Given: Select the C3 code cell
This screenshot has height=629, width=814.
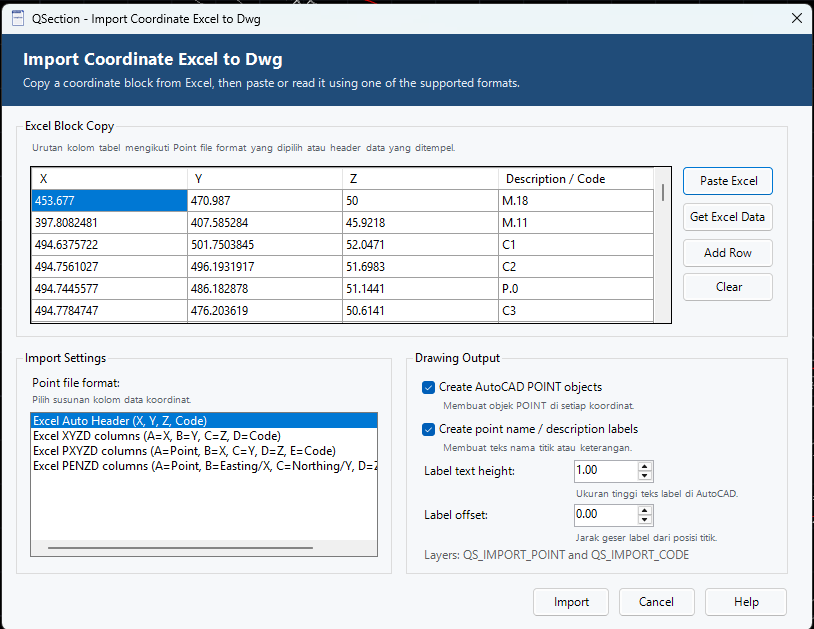Looking at the screenshot, I should coord(576,310).
